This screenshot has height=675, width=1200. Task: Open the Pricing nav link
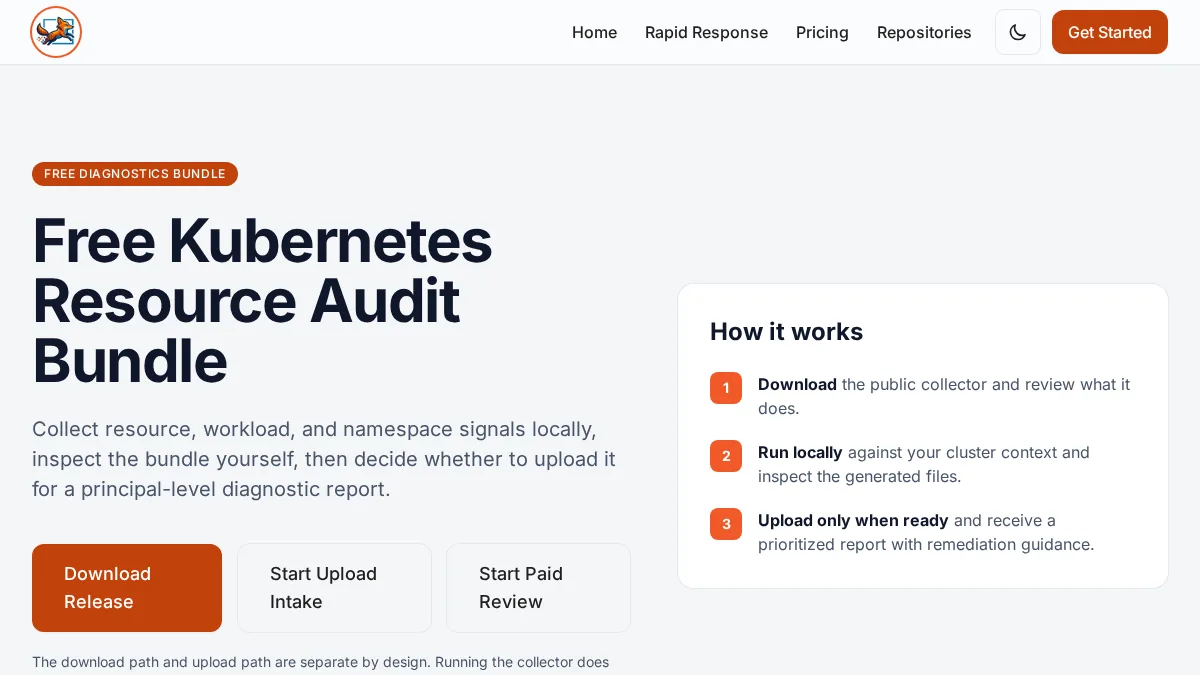point(822,32)
